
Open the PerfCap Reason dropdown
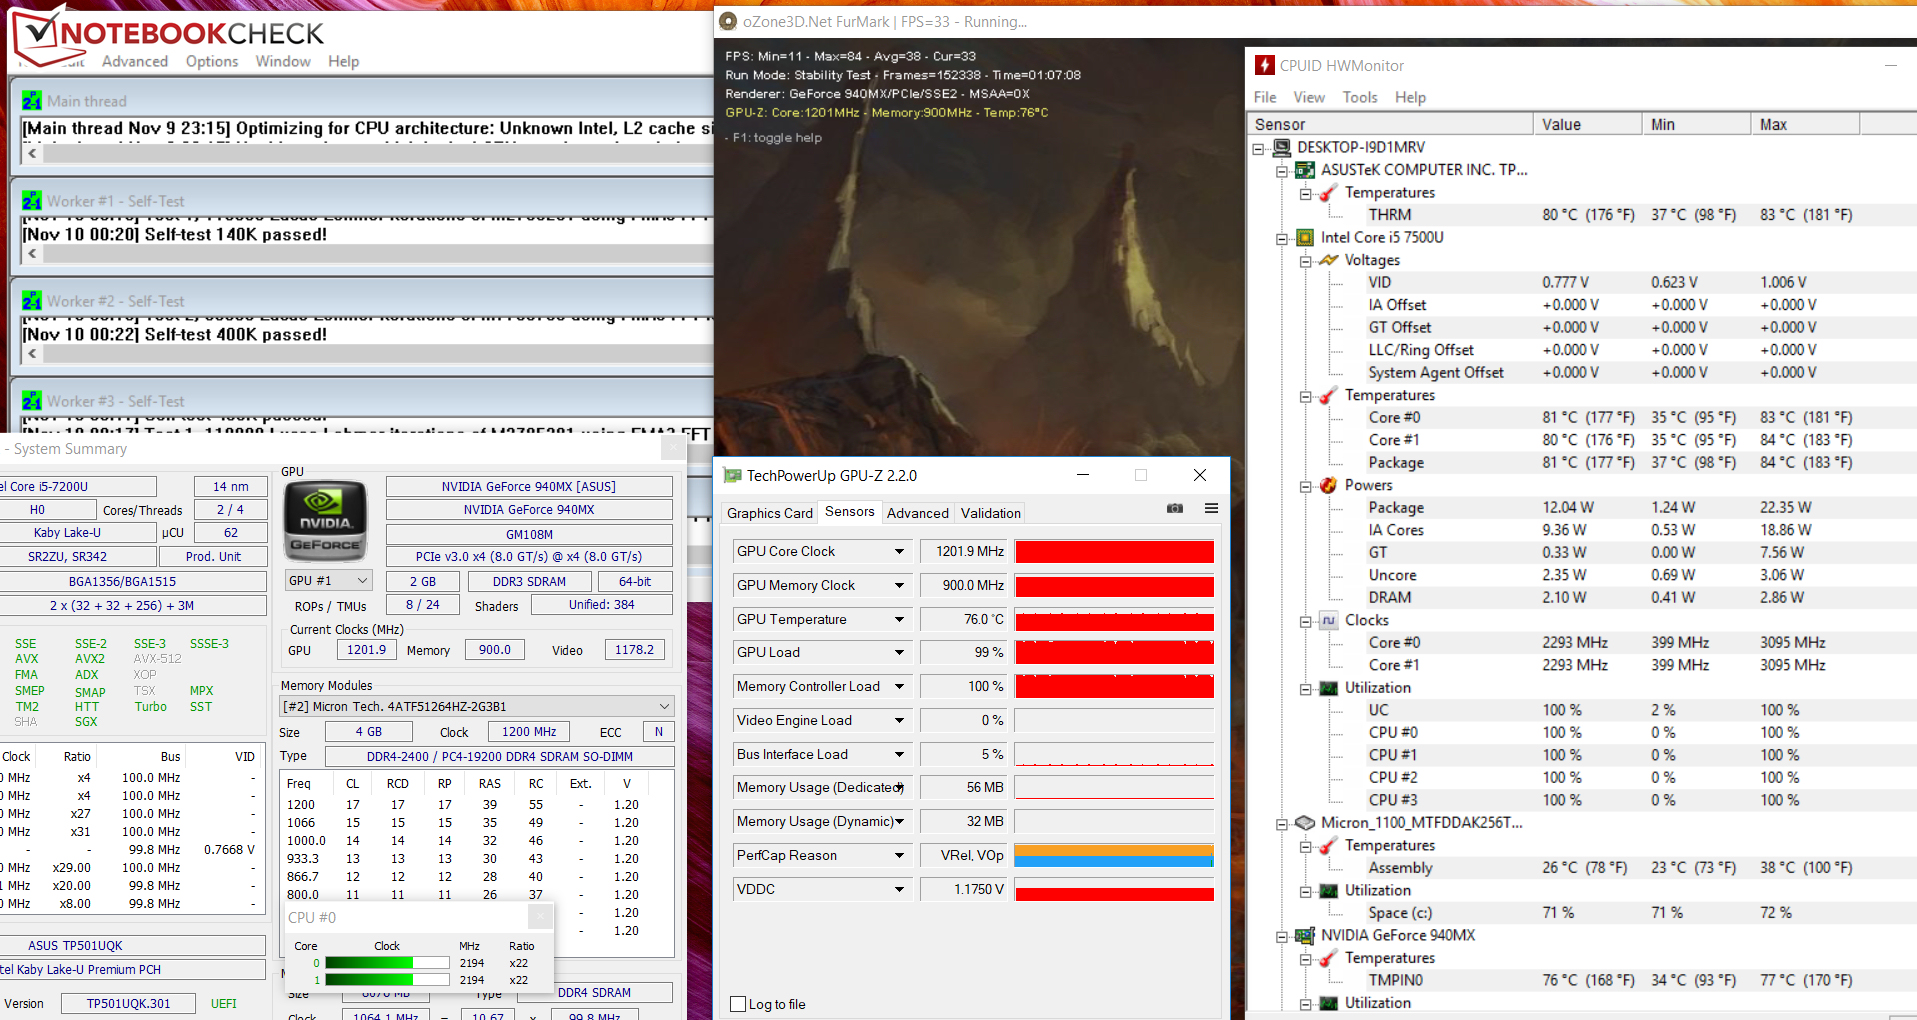(x=899, y=856)
